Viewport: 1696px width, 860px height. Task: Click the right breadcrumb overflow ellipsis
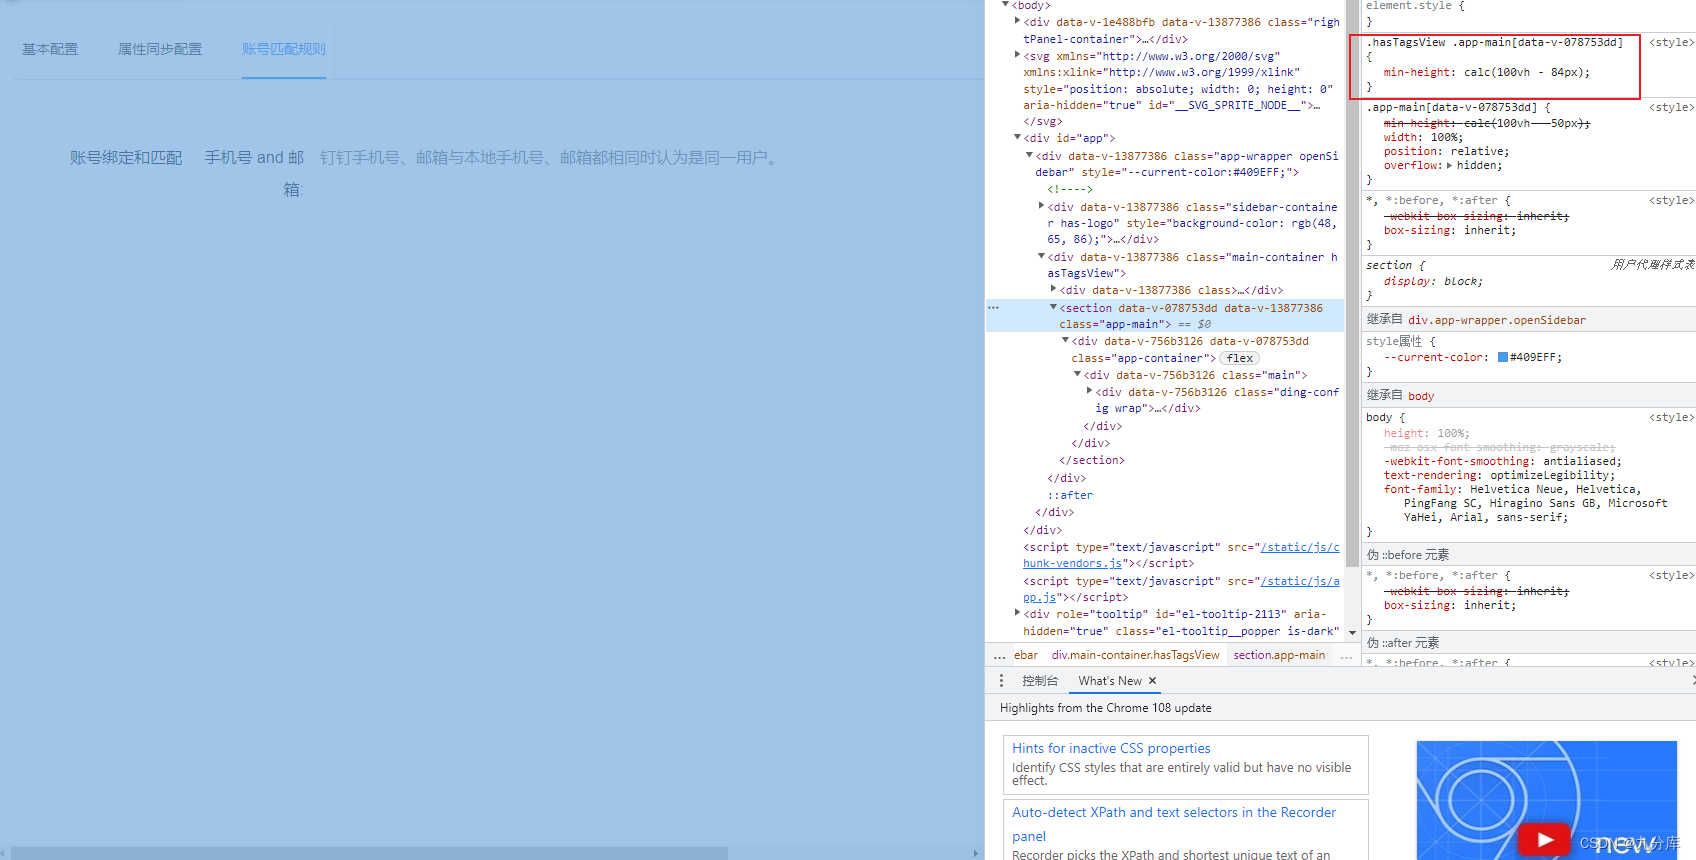pyautogui.click(x=1346, y=656)
